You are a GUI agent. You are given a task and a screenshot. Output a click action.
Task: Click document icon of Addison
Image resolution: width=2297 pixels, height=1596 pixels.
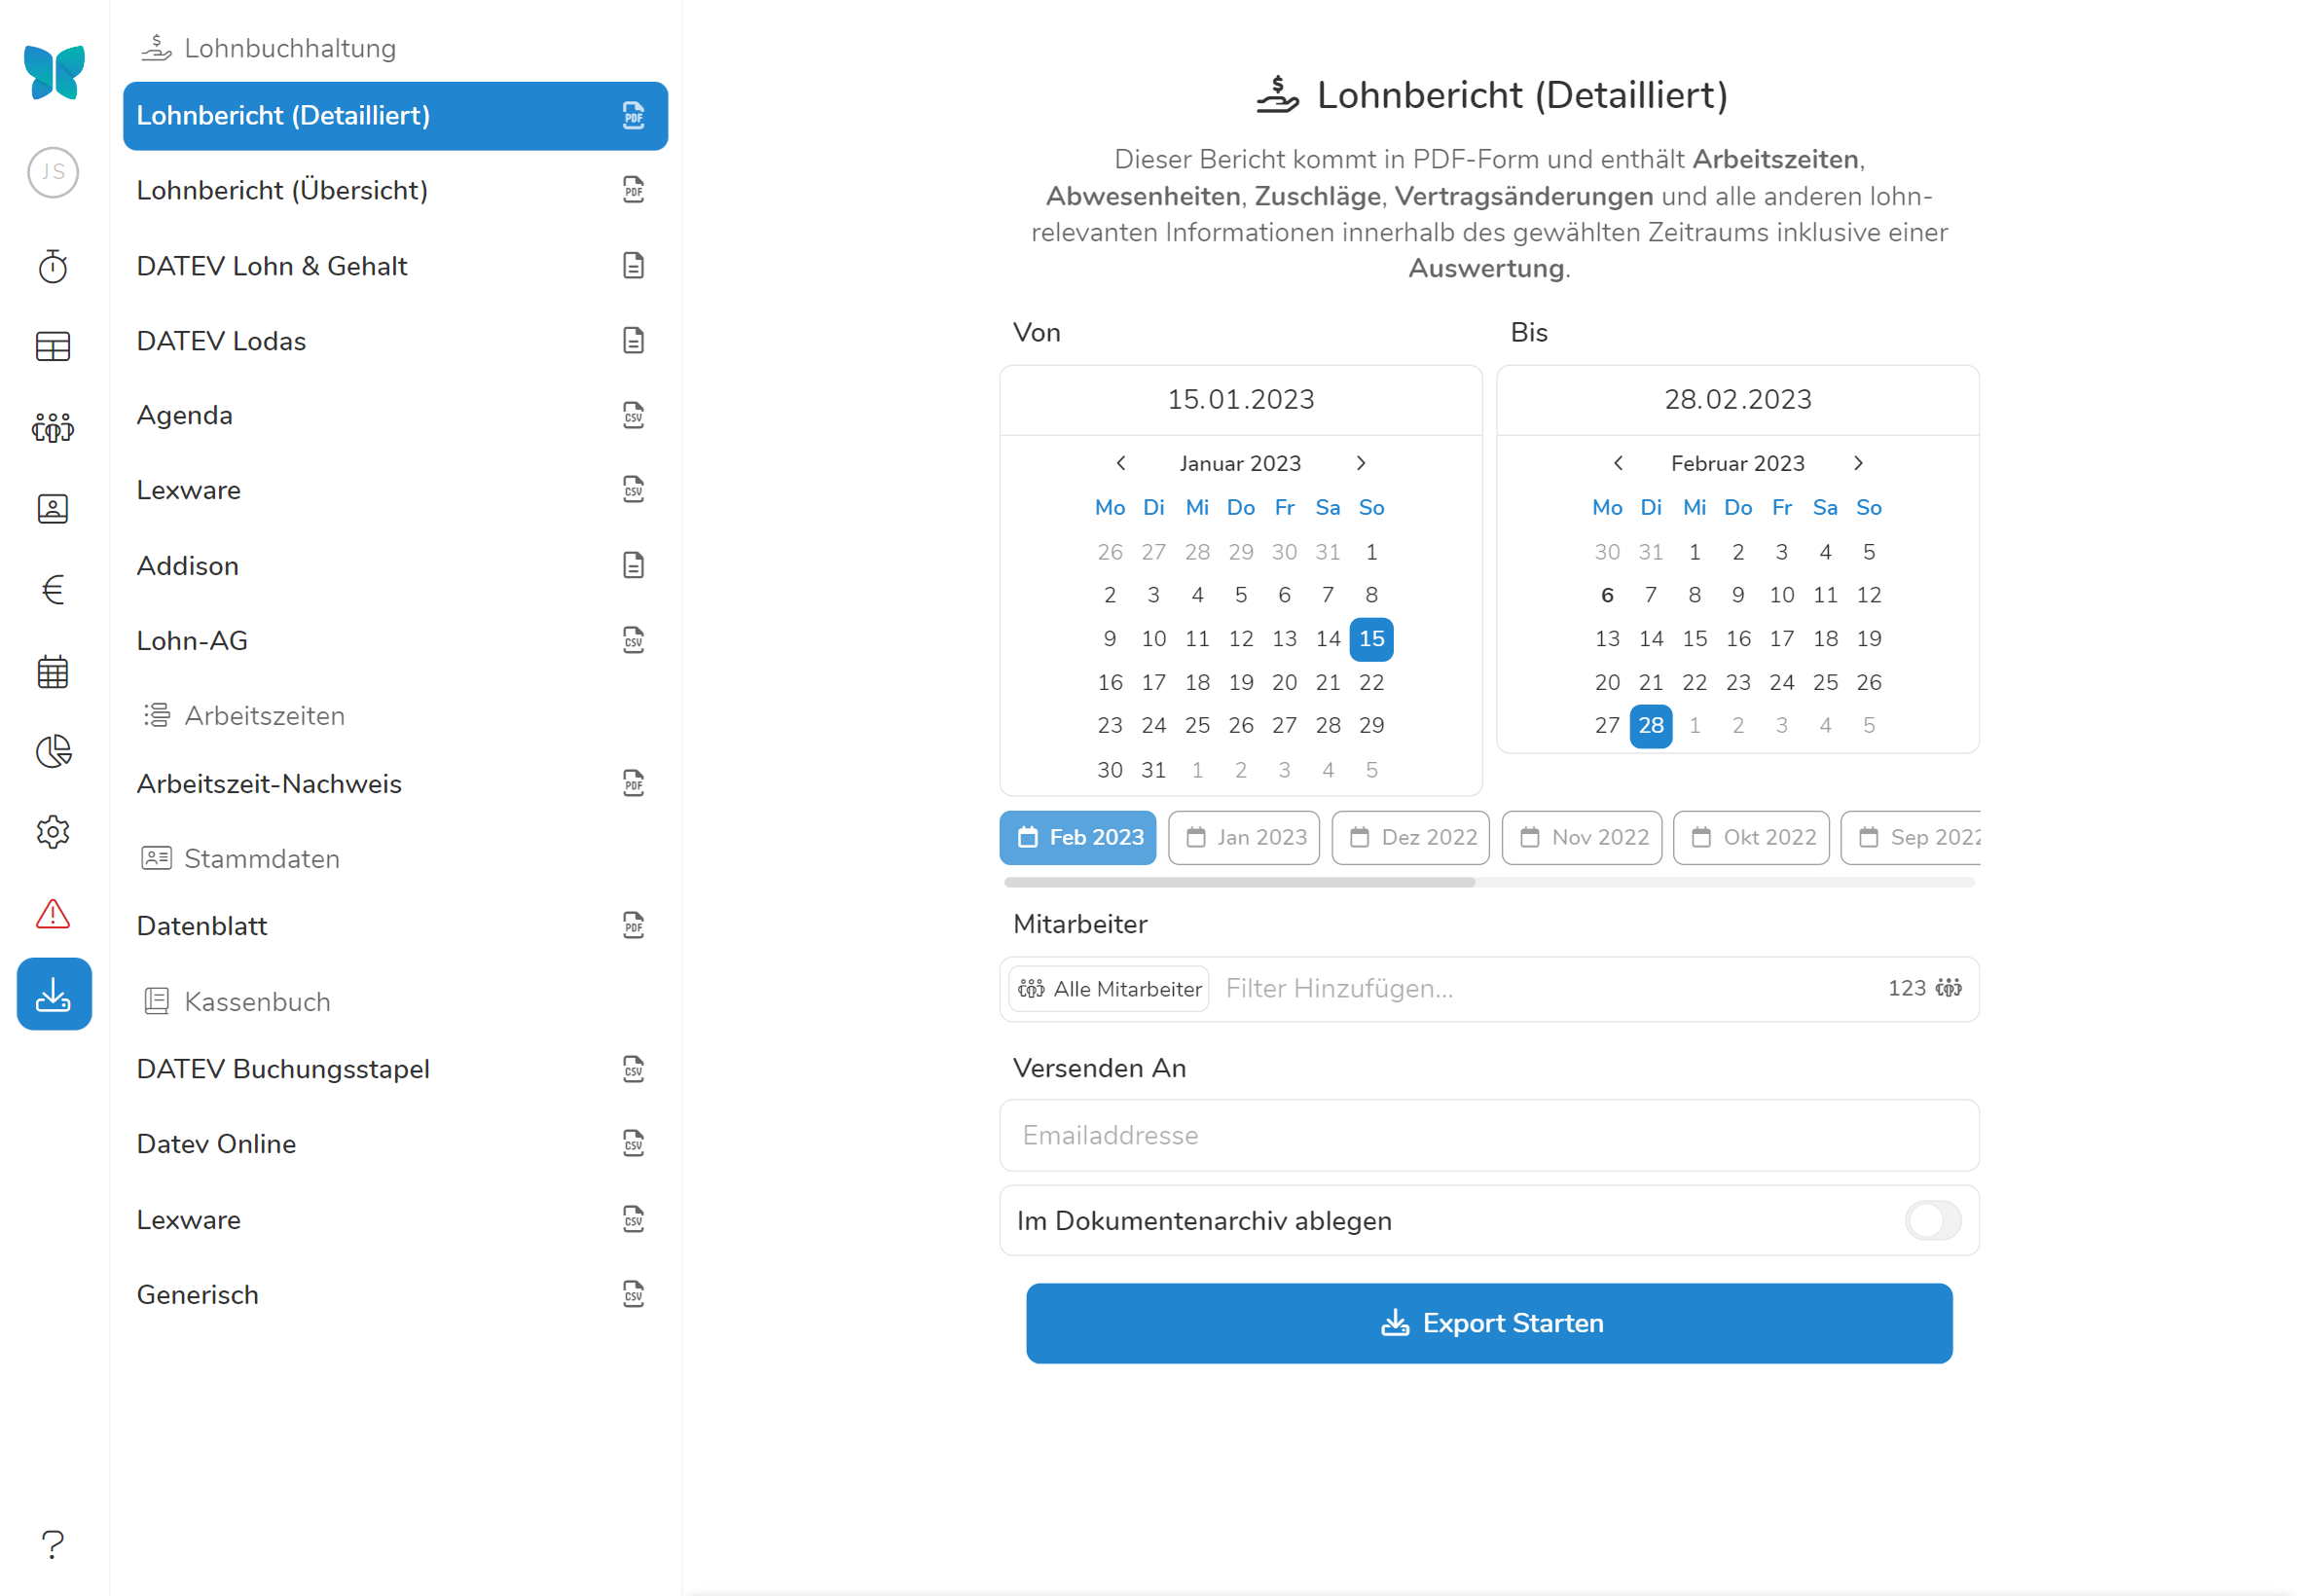633,565
